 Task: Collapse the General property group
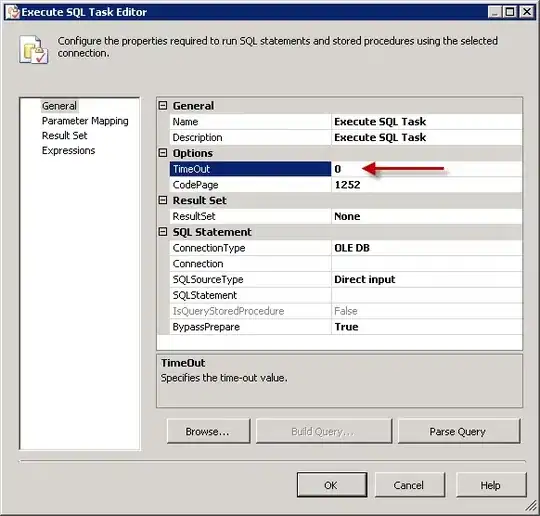[x=163, y=105]
